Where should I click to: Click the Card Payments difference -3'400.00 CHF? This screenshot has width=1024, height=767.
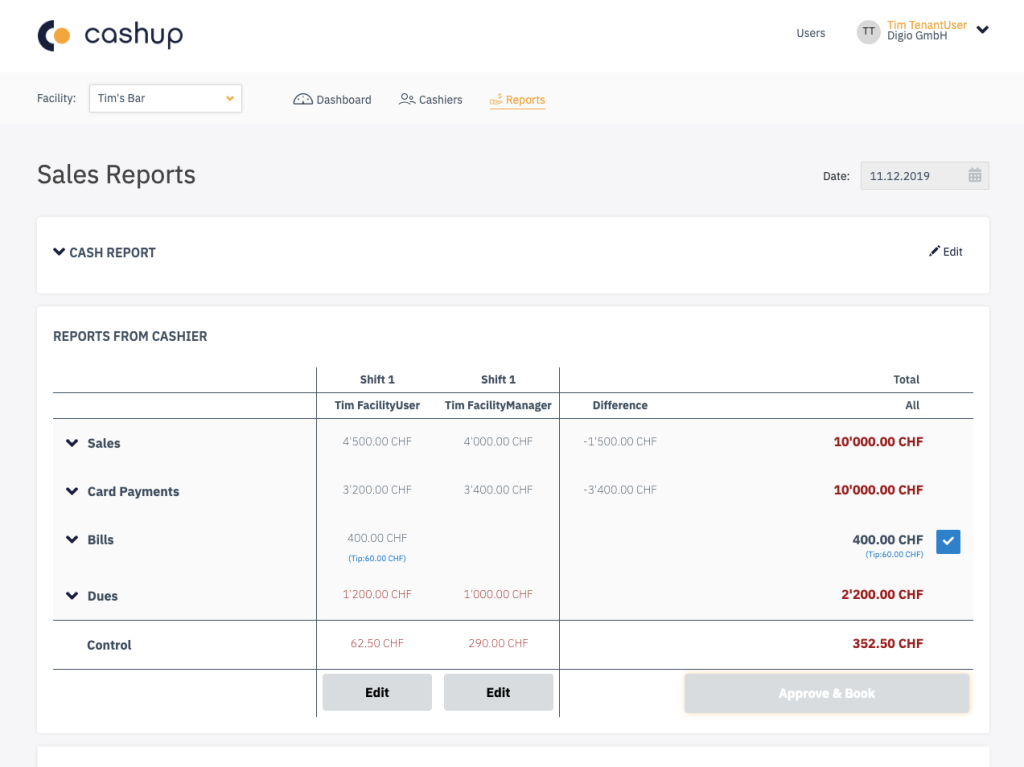tap(620, 490)
